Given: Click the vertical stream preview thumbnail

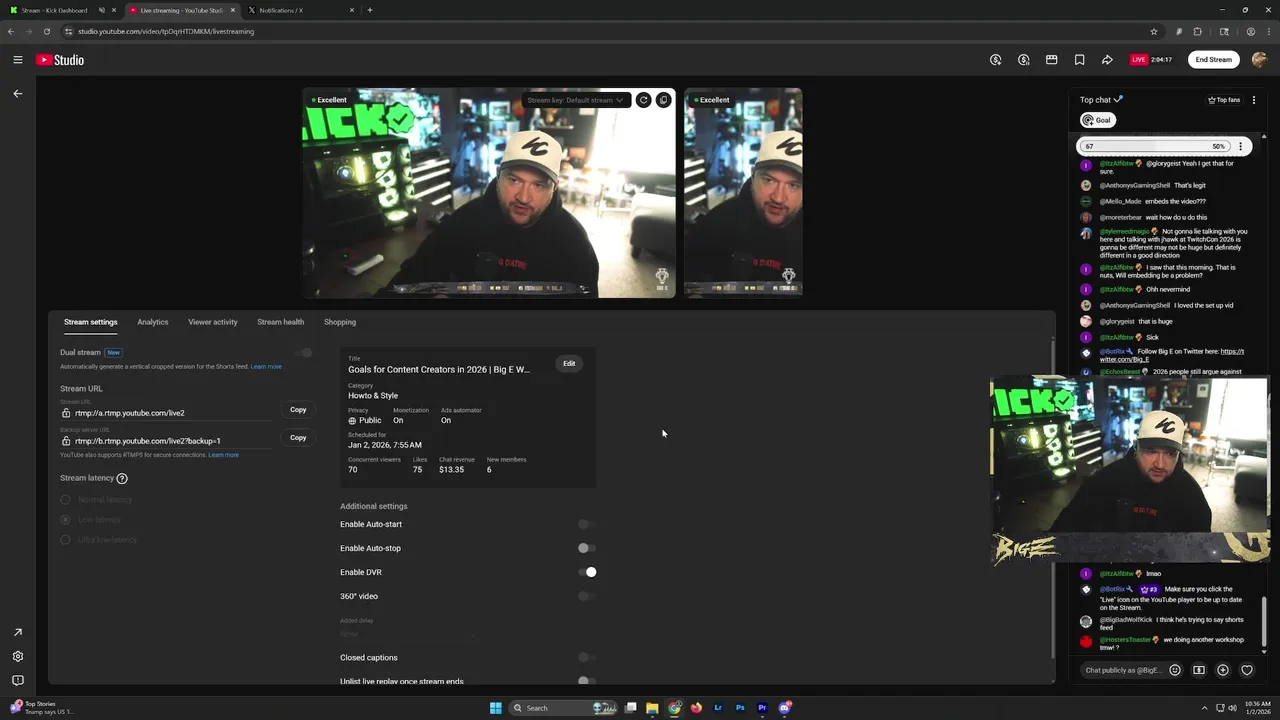Looking at the screenshot, I should pos(743,193).
